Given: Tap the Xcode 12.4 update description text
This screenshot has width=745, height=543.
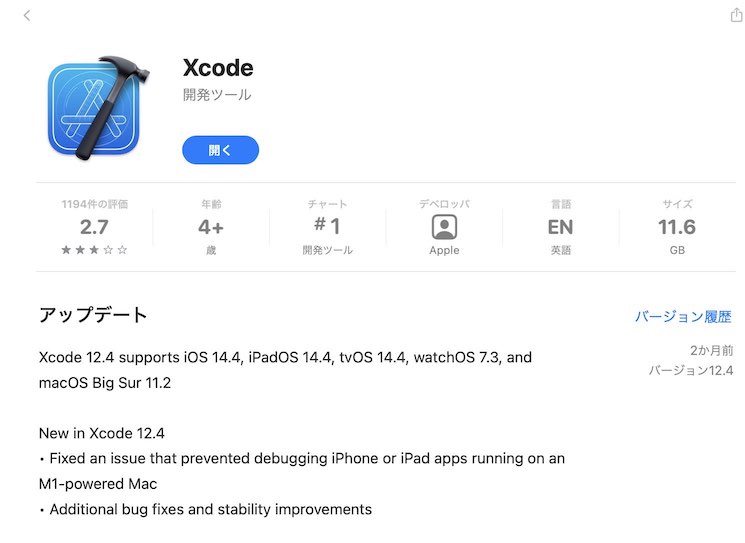Looking at the screenshot, I should (285, 370).
